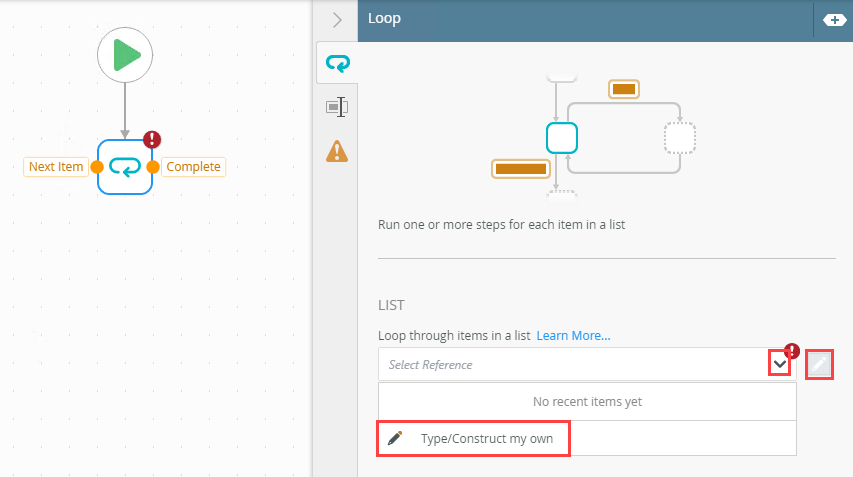Click the orange Next Item connector dot
The image size is (853, 477).
[97, 167]
